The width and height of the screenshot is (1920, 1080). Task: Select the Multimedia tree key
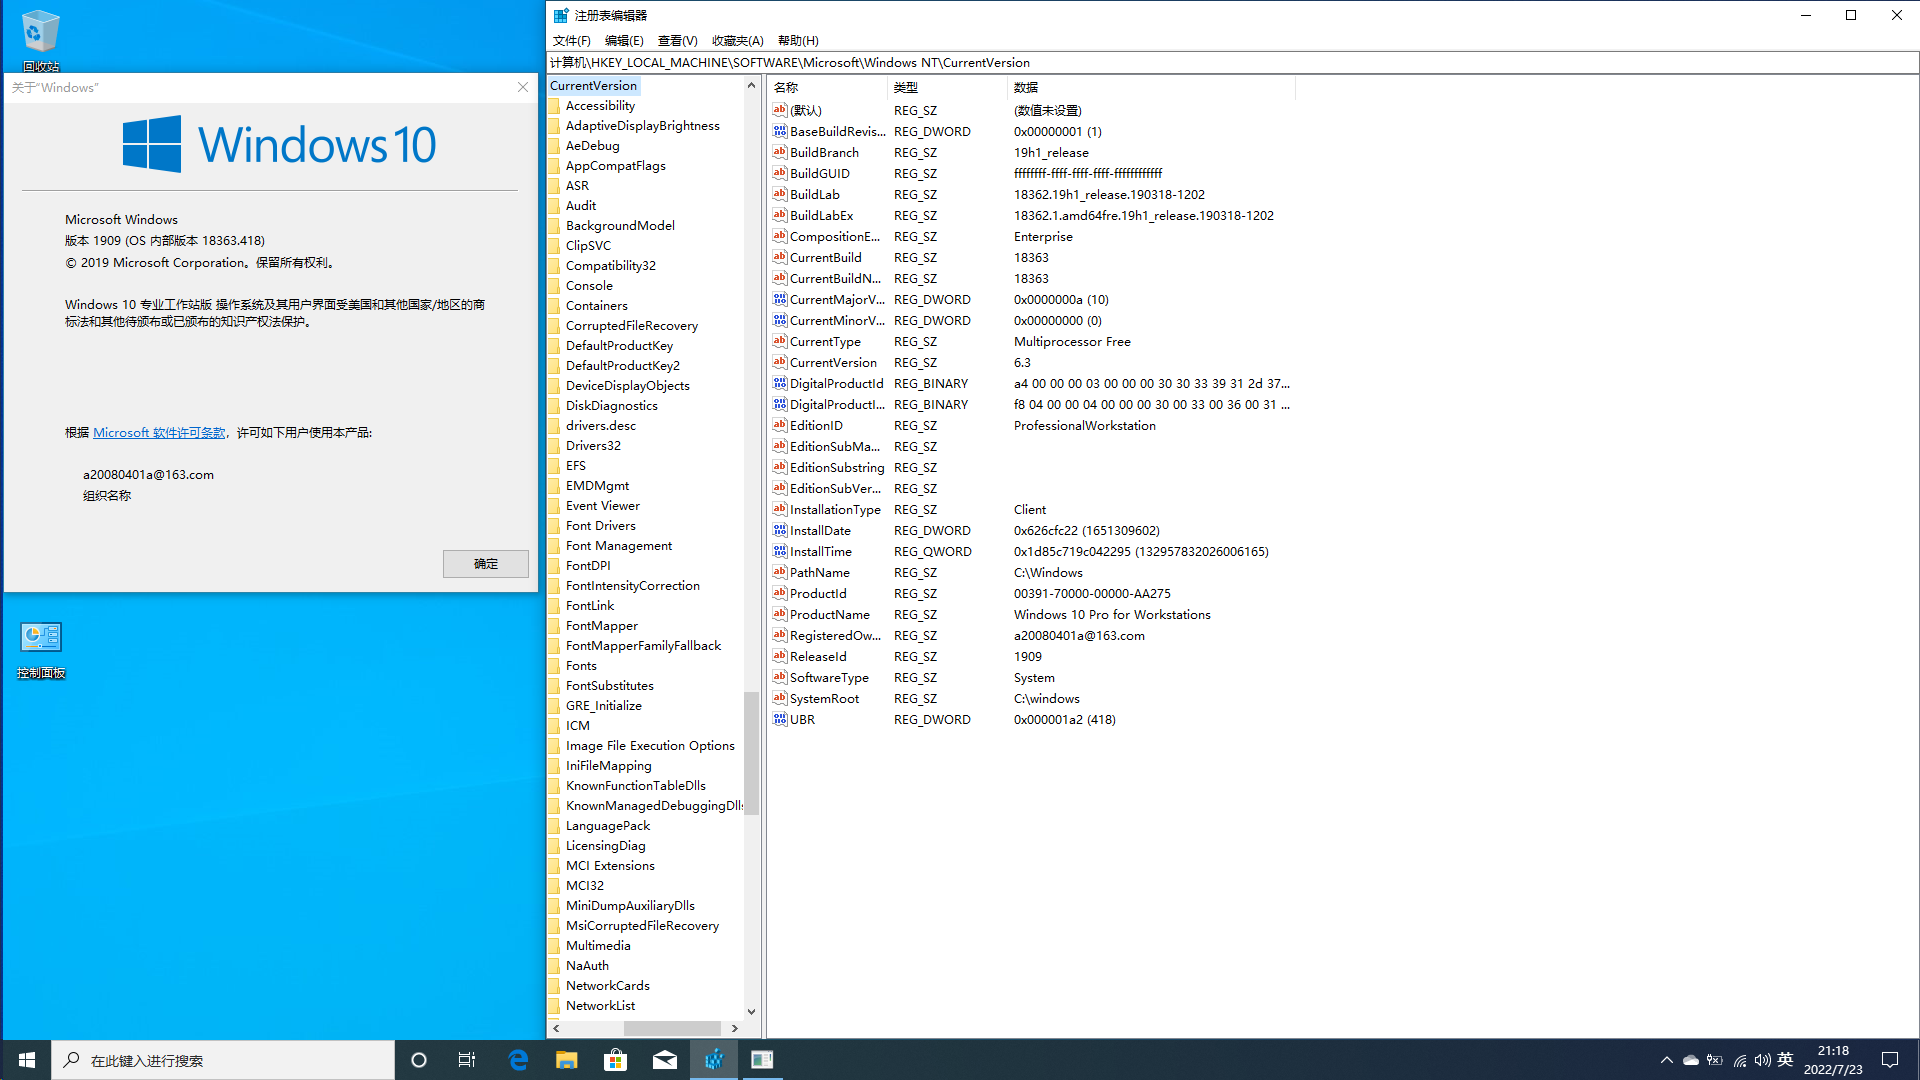pos(598,945)
